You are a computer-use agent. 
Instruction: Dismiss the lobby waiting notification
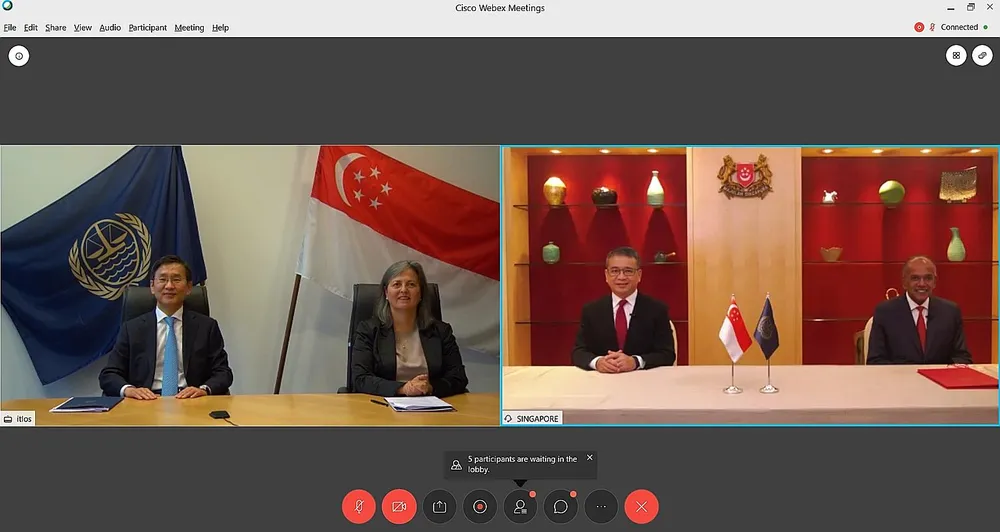[590, 458]
